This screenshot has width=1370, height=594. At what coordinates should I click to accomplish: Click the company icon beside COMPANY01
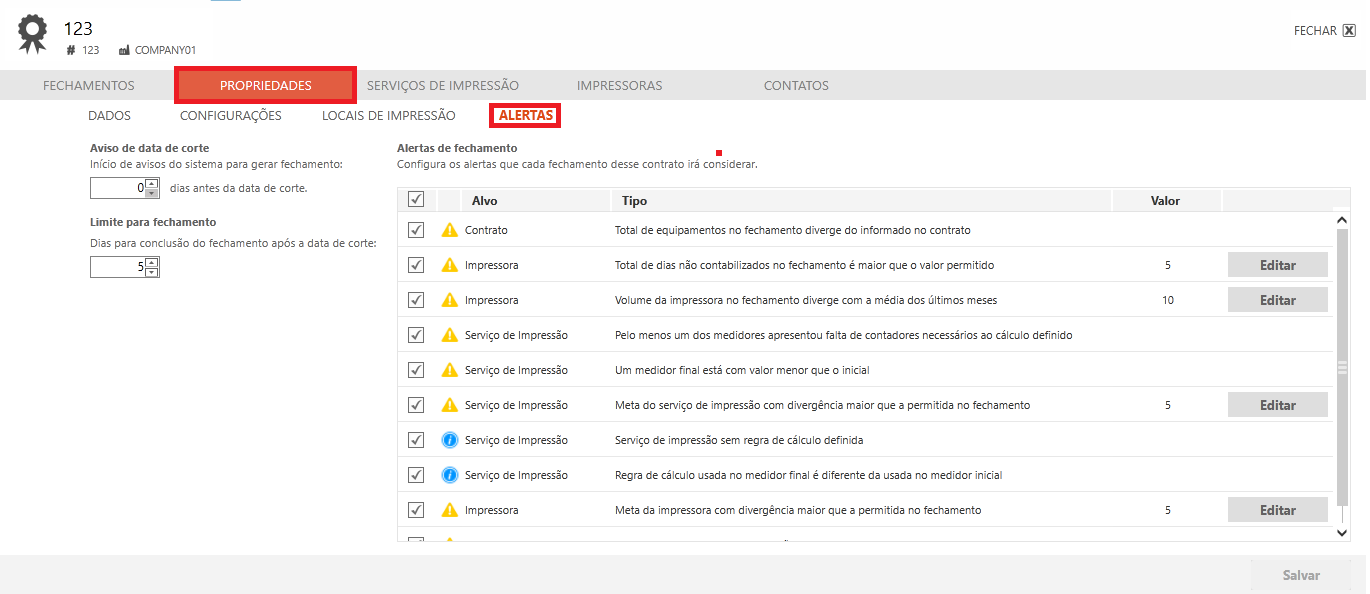[x=124, y=50]
